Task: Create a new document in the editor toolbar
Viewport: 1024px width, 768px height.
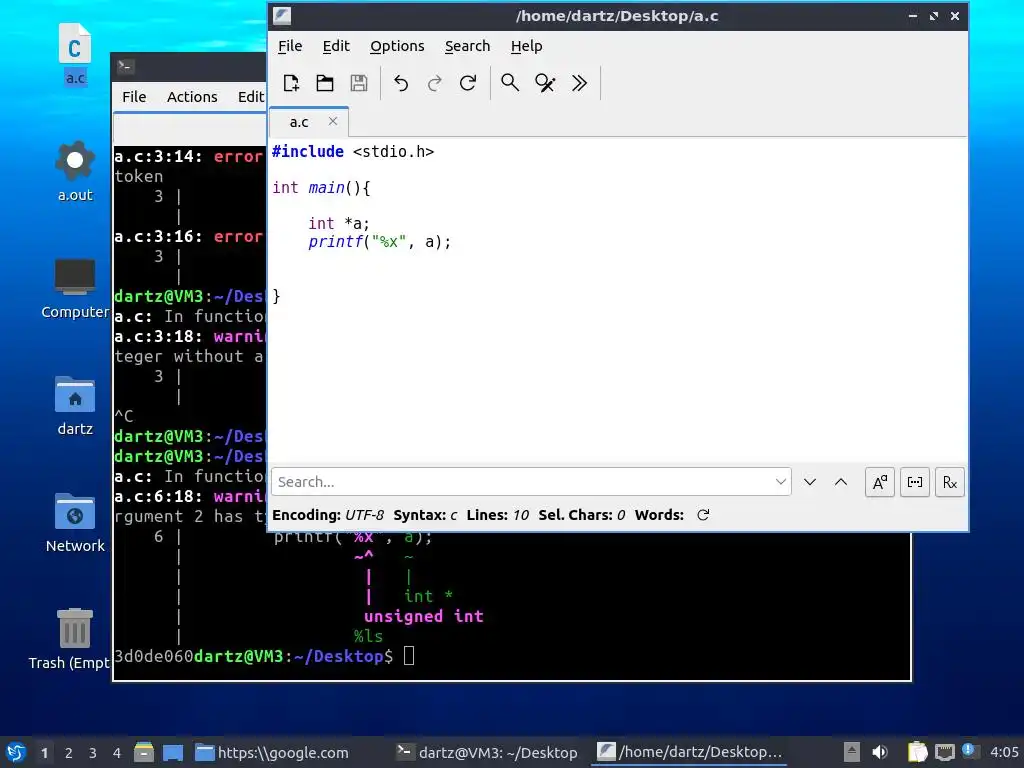Action: (x=291, y=83)
